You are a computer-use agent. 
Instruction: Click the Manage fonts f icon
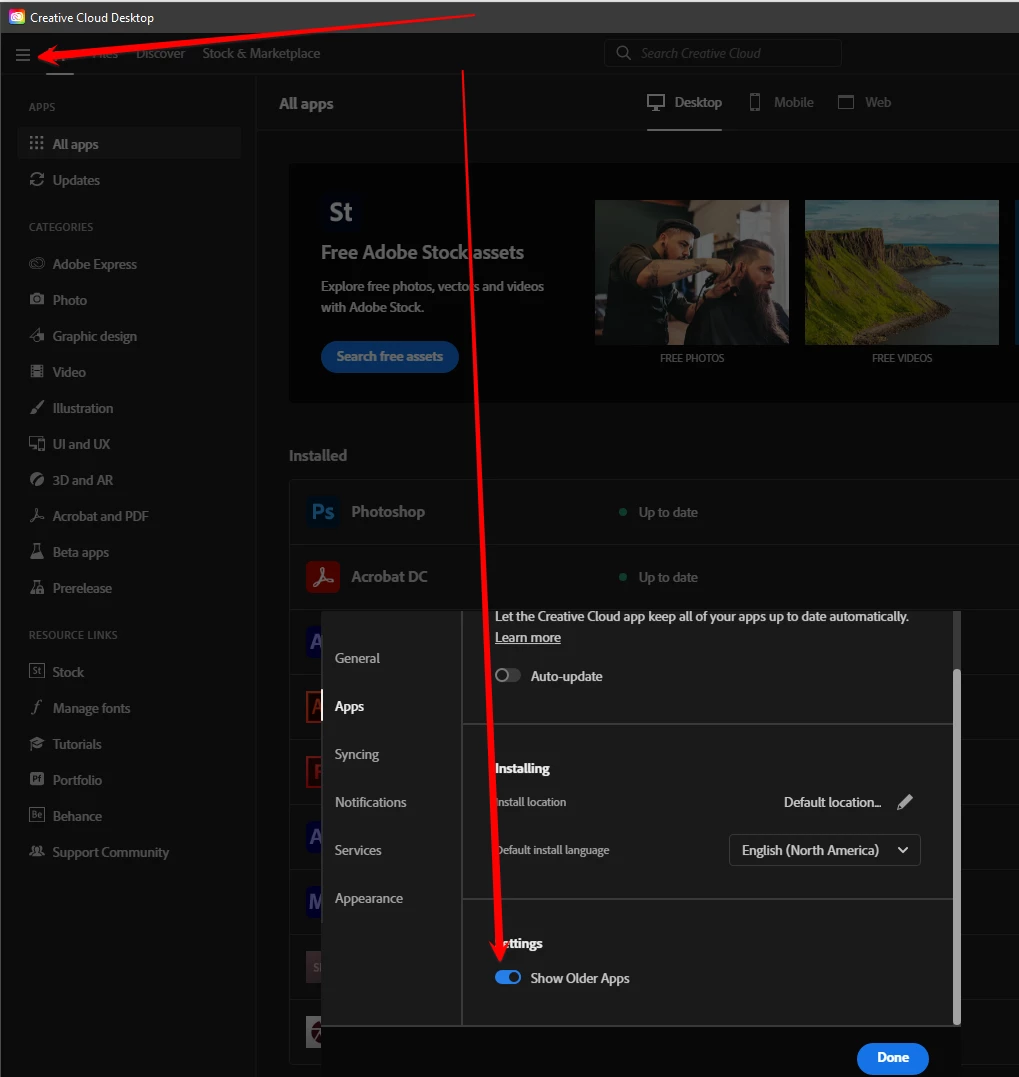36,707
